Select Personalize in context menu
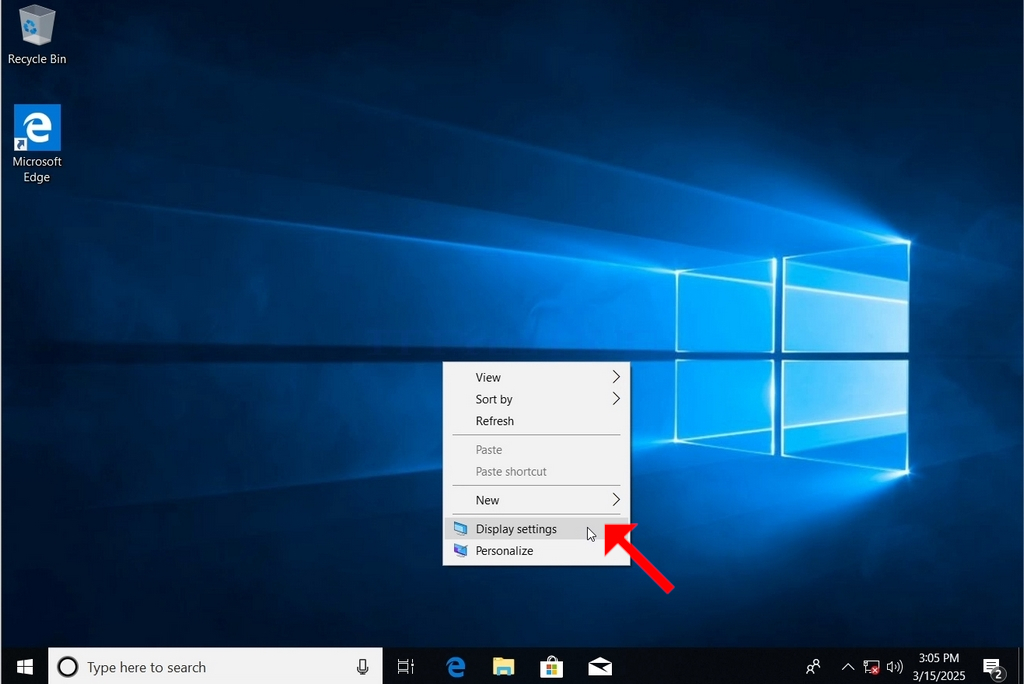Screen dimensions: 1024x684 [x=536, y=551]
